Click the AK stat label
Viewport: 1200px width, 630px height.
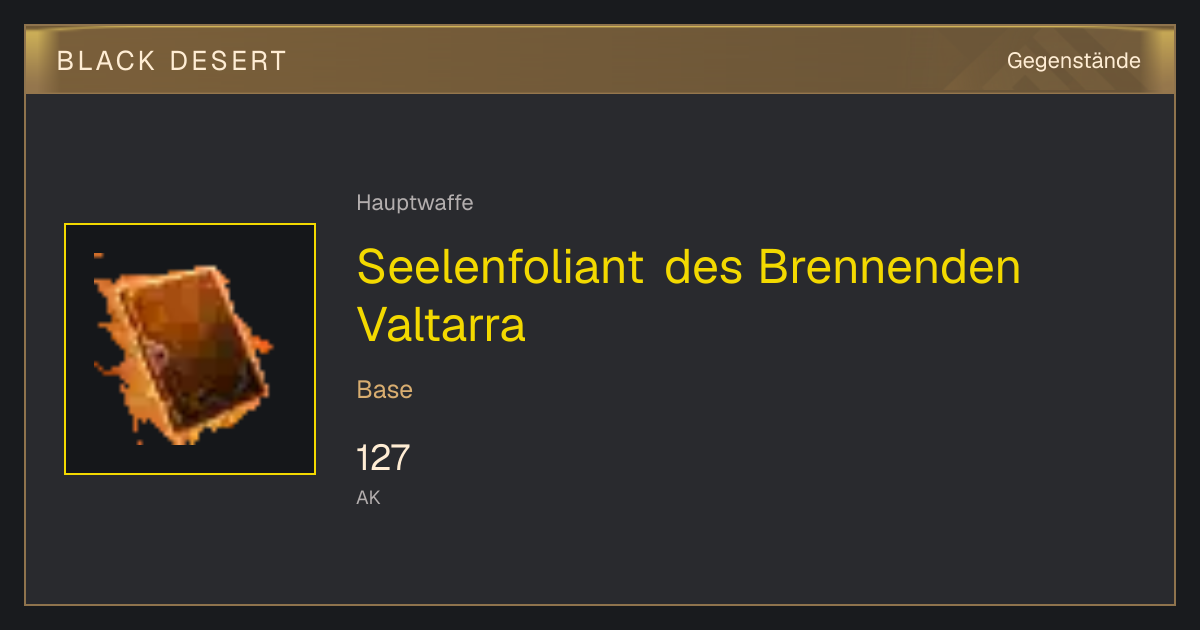[x=369, y=497]
